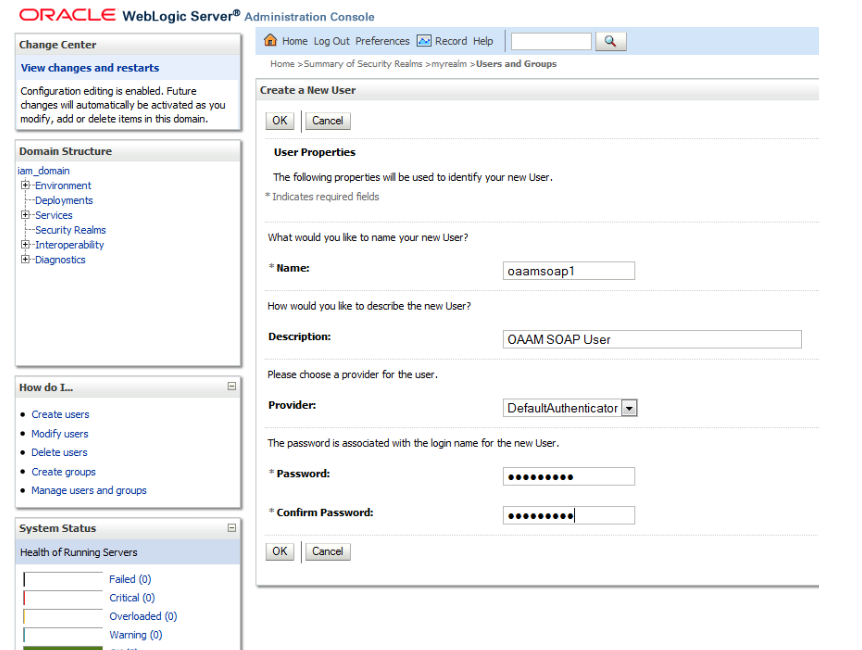This screenshot has height=650, width=862.
Task: Click the Critical (0) status link
Action: tap(132, 598)
